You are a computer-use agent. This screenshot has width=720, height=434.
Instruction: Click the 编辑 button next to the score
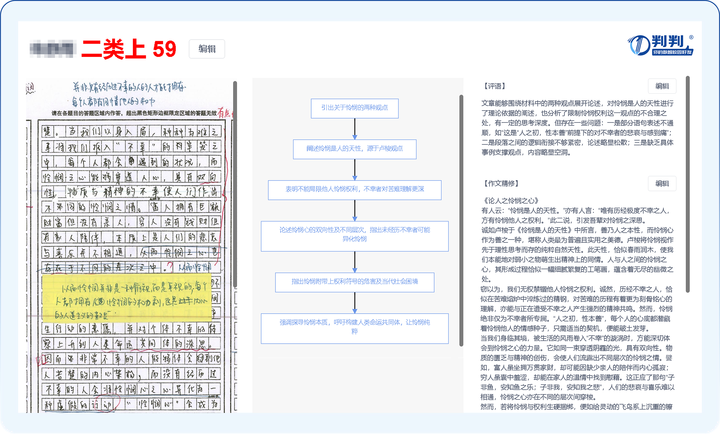coord(209,49)
